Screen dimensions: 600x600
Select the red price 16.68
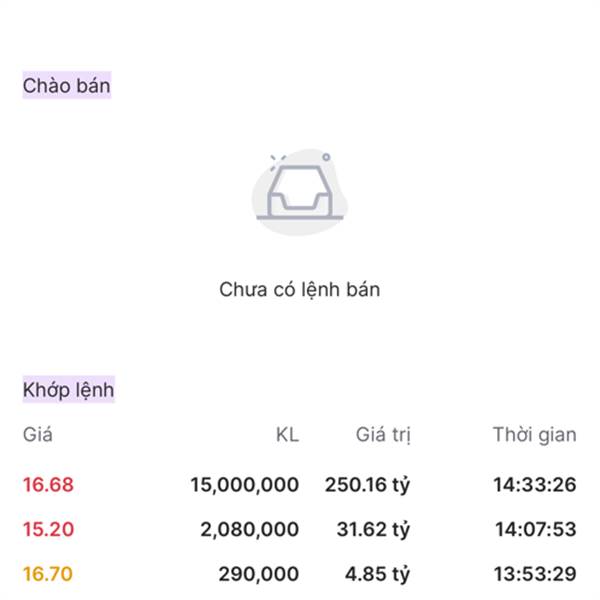[x=48, y=485]
